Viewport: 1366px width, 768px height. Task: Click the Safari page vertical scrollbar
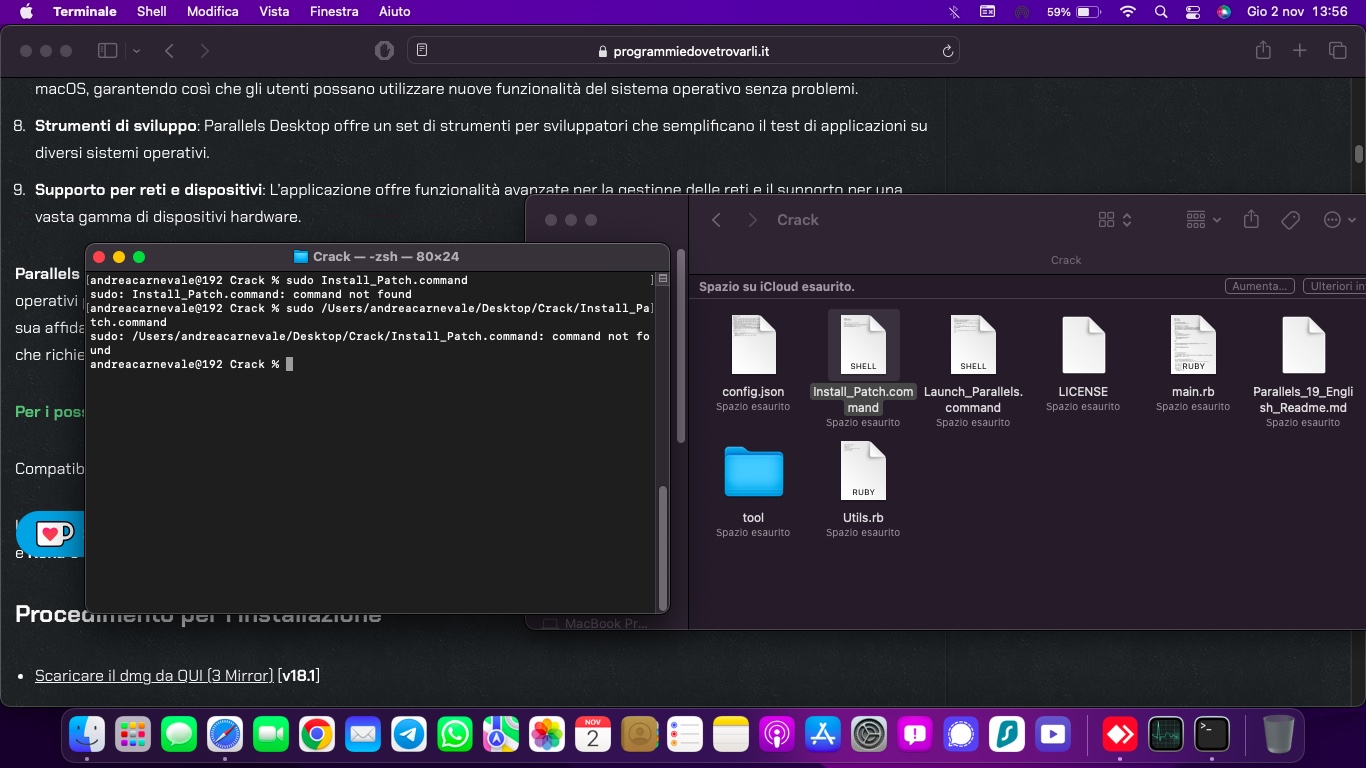pyautogui.click(x=1359, y=154)
